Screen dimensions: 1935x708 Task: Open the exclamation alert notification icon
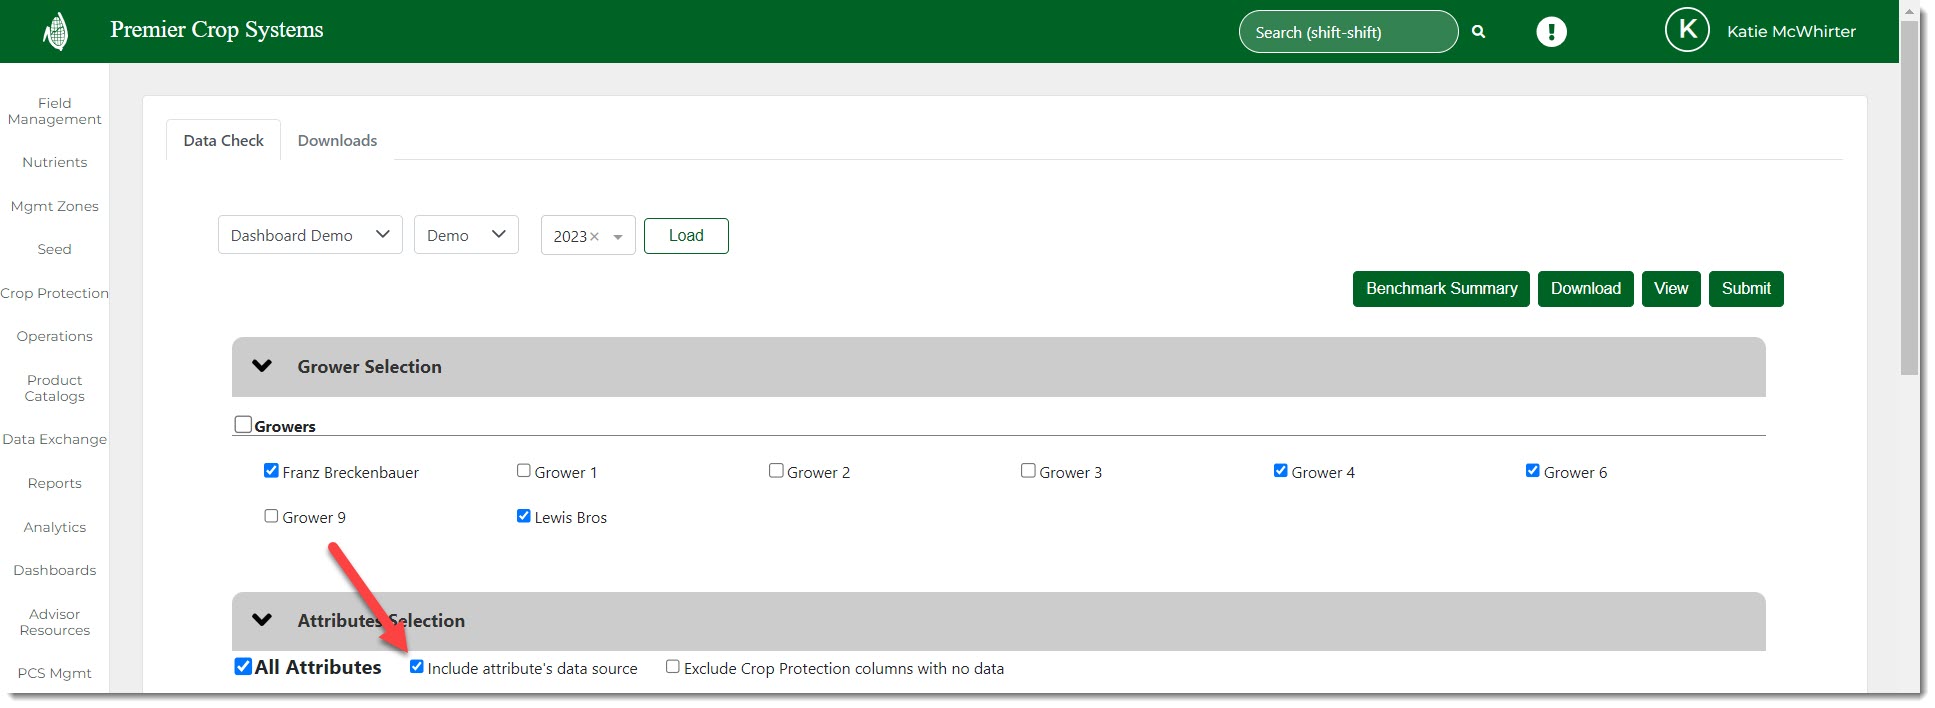[x=1551, y=32]
